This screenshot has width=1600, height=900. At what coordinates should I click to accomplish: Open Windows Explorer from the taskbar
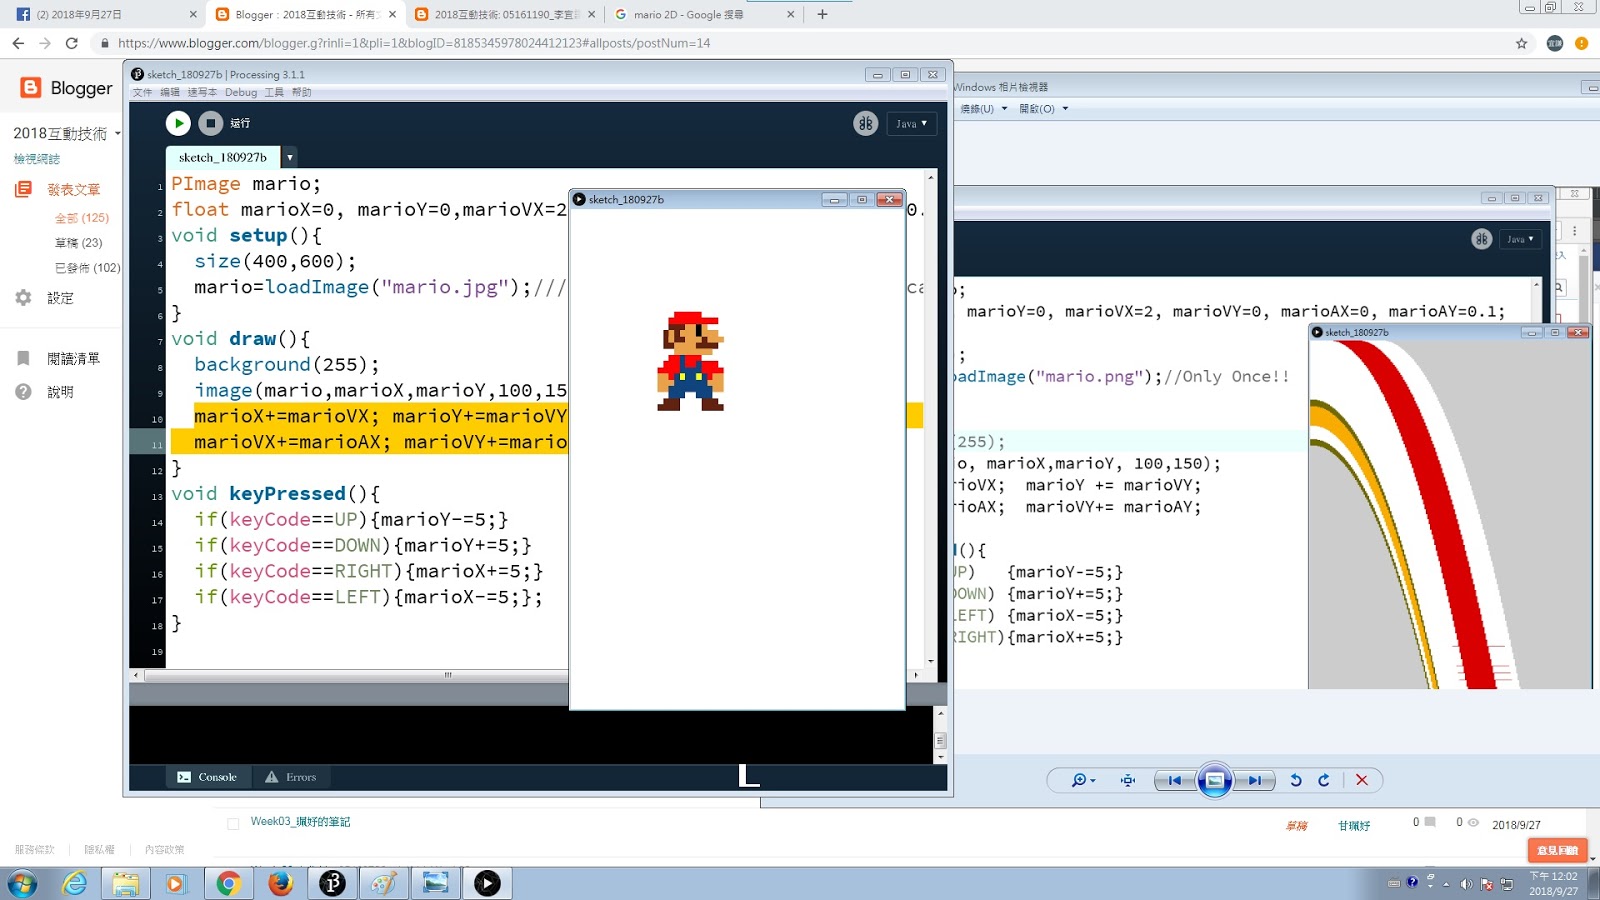[125, 883]
